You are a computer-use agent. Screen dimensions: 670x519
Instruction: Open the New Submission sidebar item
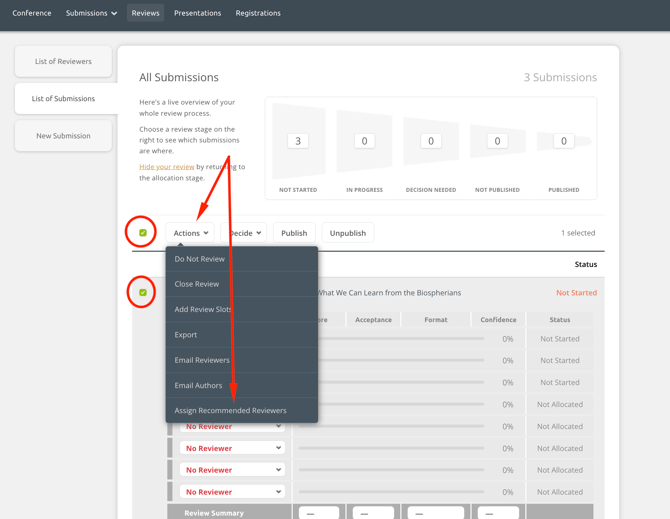pos(63,136)
